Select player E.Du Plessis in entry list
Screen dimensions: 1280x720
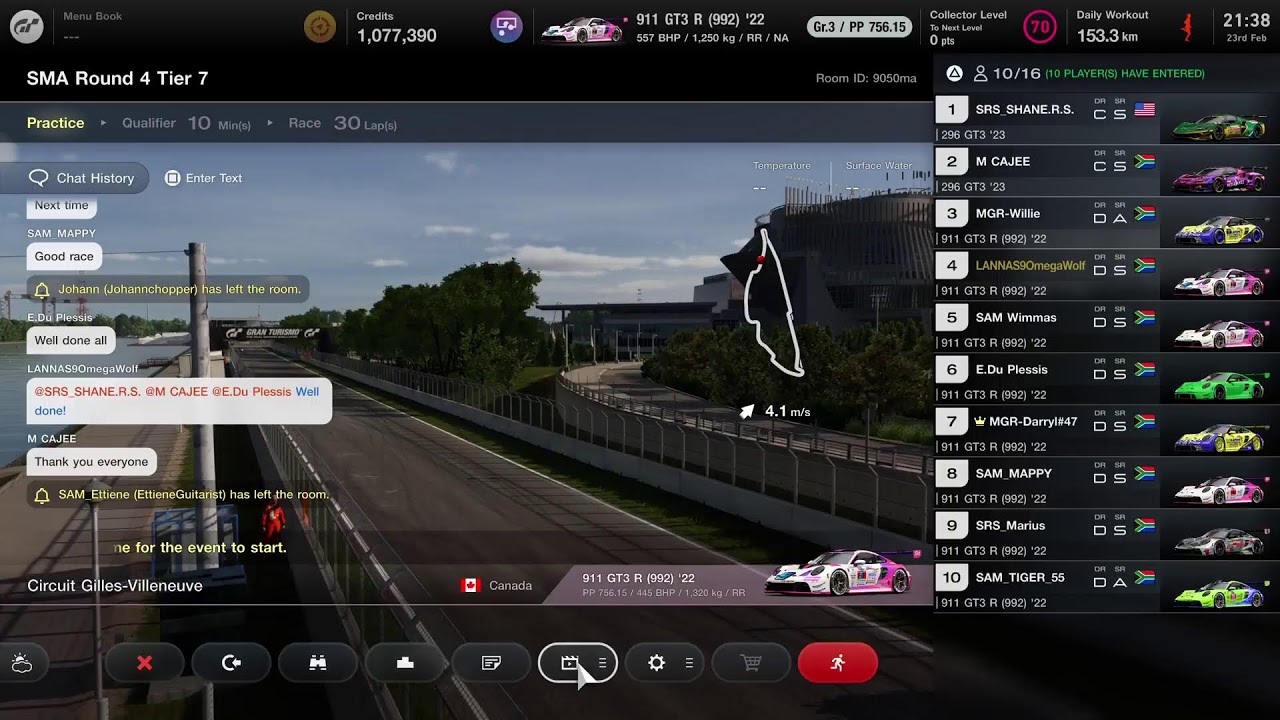tap(1107, 379)
